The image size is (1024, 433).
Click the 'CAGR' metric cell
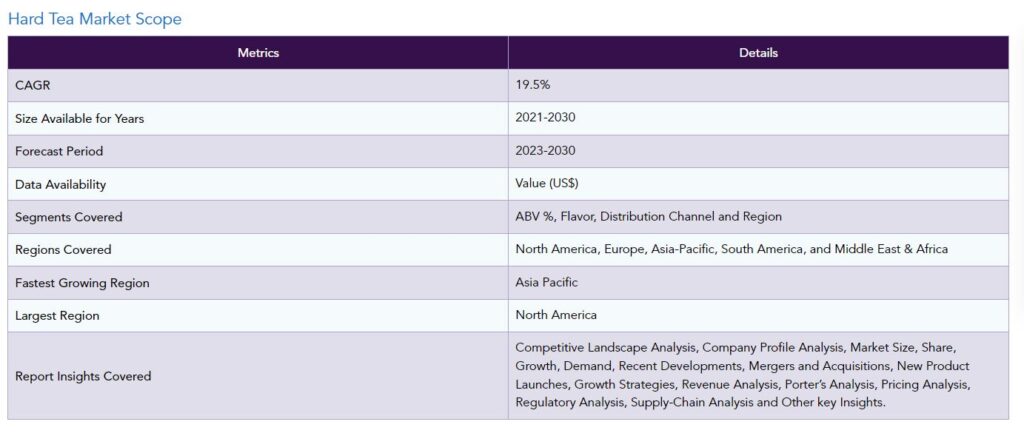tap(258, 86)
